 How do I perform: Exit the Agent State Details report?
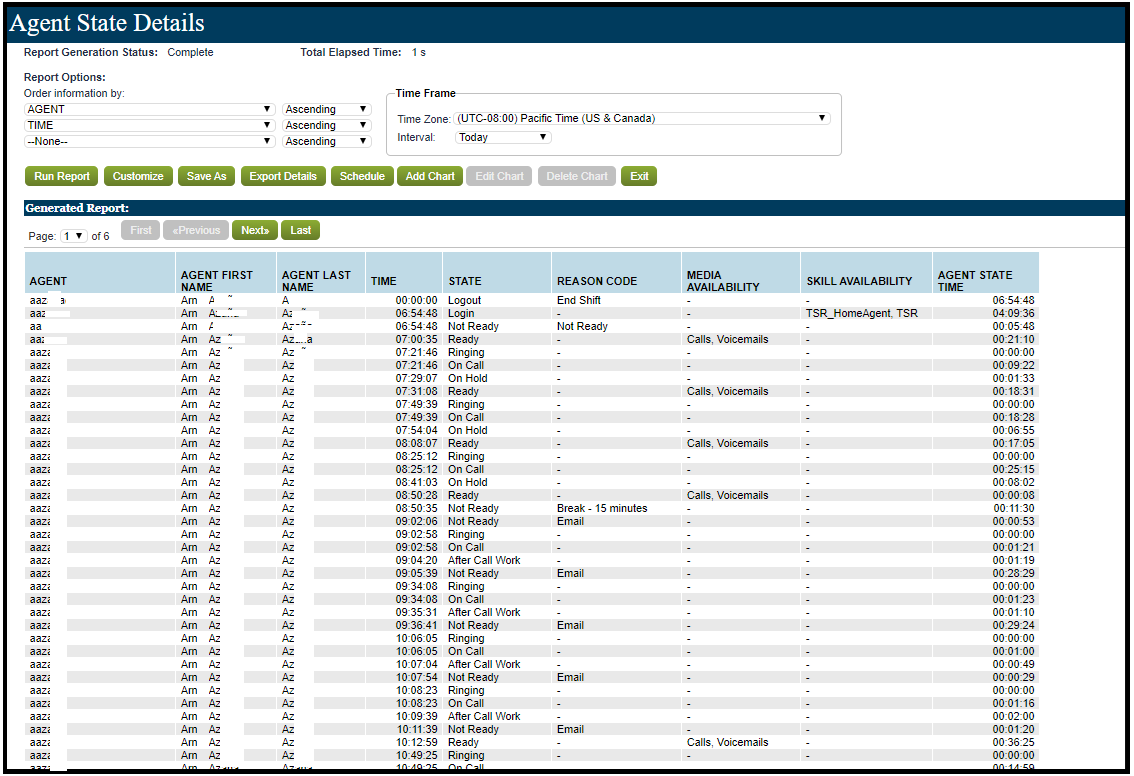[x=639, y=176]
